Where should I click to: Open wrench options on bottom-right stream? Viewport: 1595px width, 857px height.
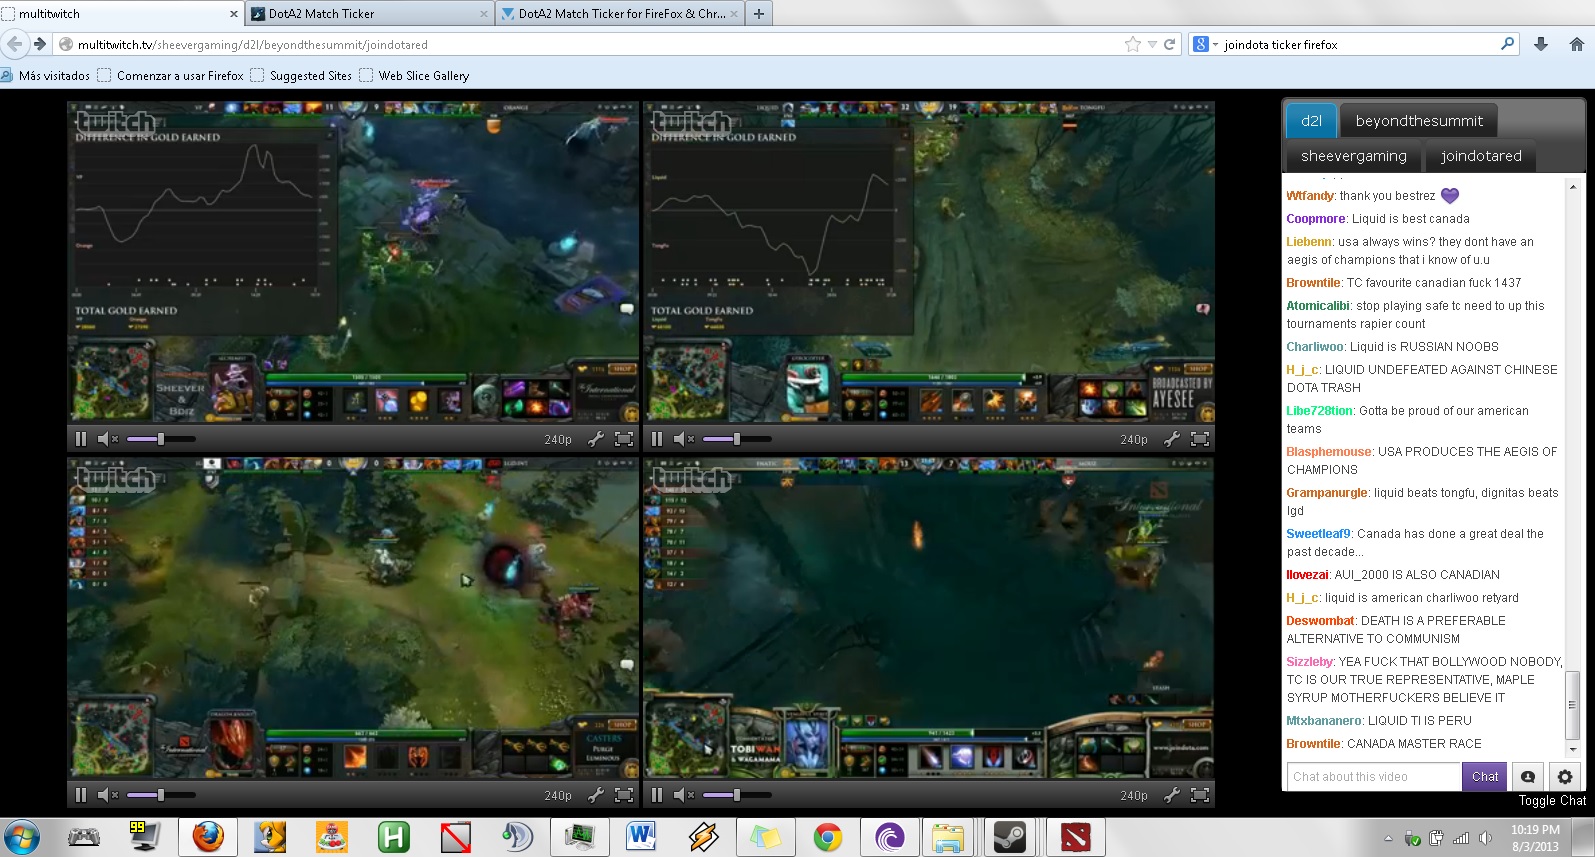pyautogui.click(x=1172, y=795)
